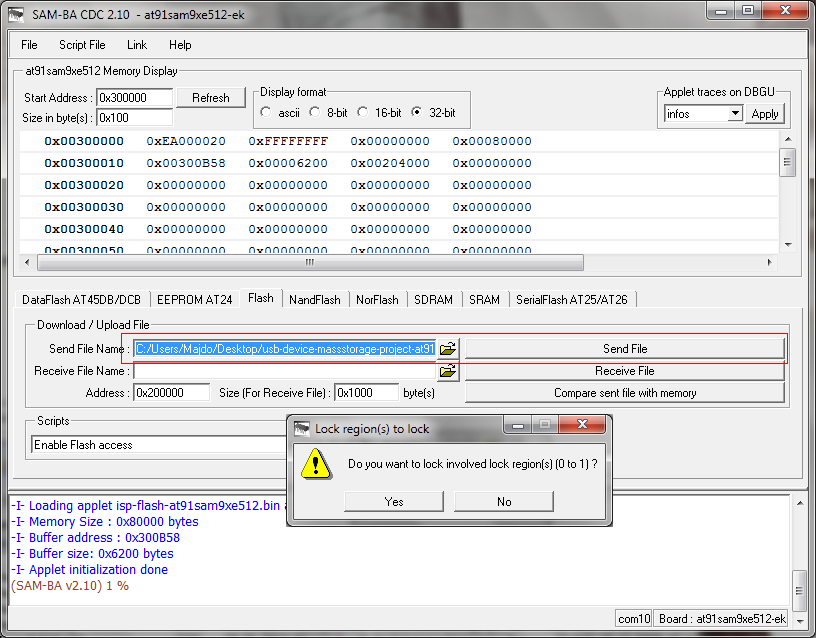The image size is (816, 638).
Task: Click memory value 0xEA000020
Action: click(186, 141)
